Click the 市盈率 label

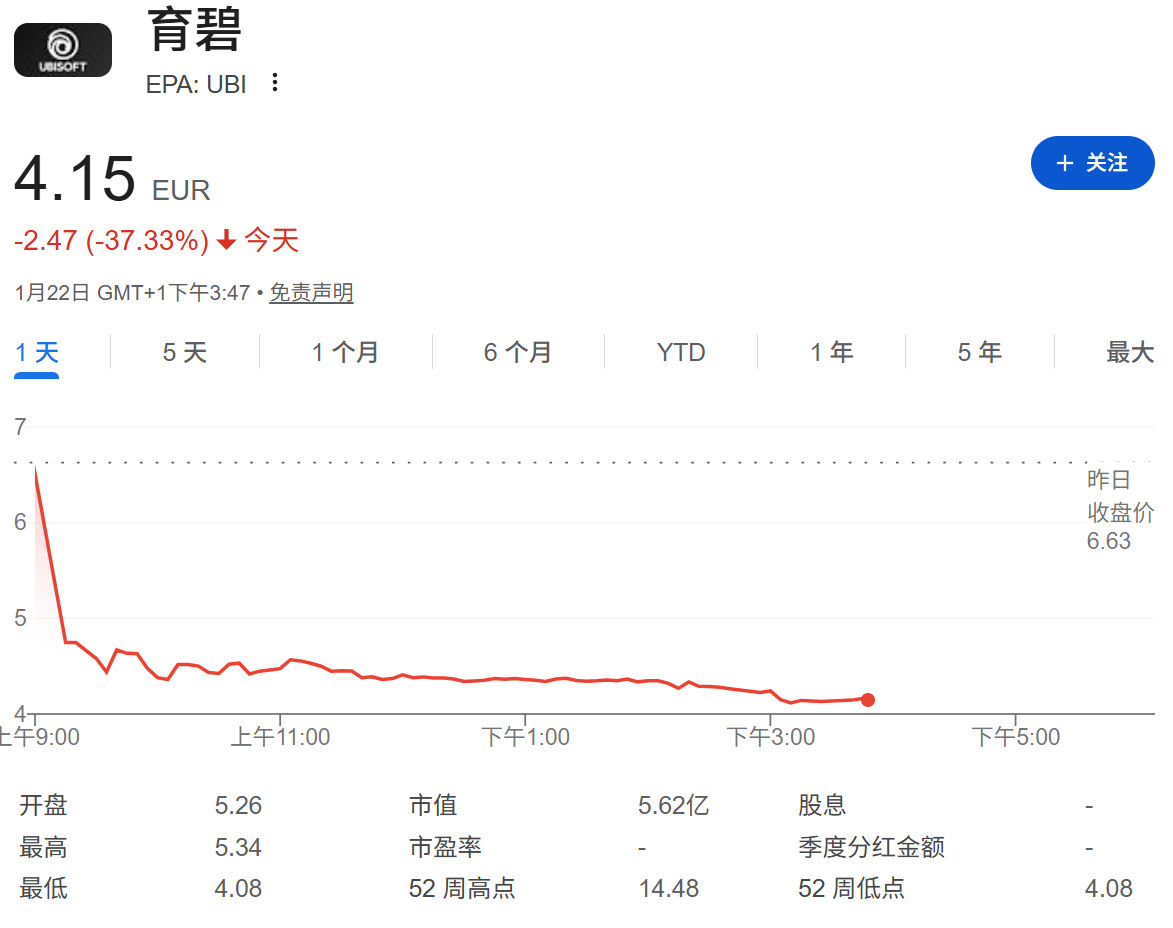pyautogui.click(x=445, y=847)
